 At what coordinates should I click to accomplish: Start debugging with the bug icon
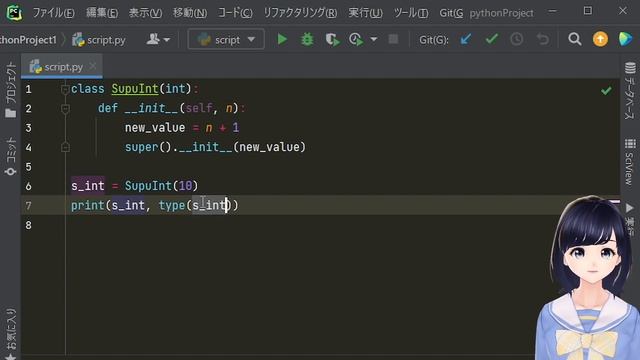tap(307, 39)
